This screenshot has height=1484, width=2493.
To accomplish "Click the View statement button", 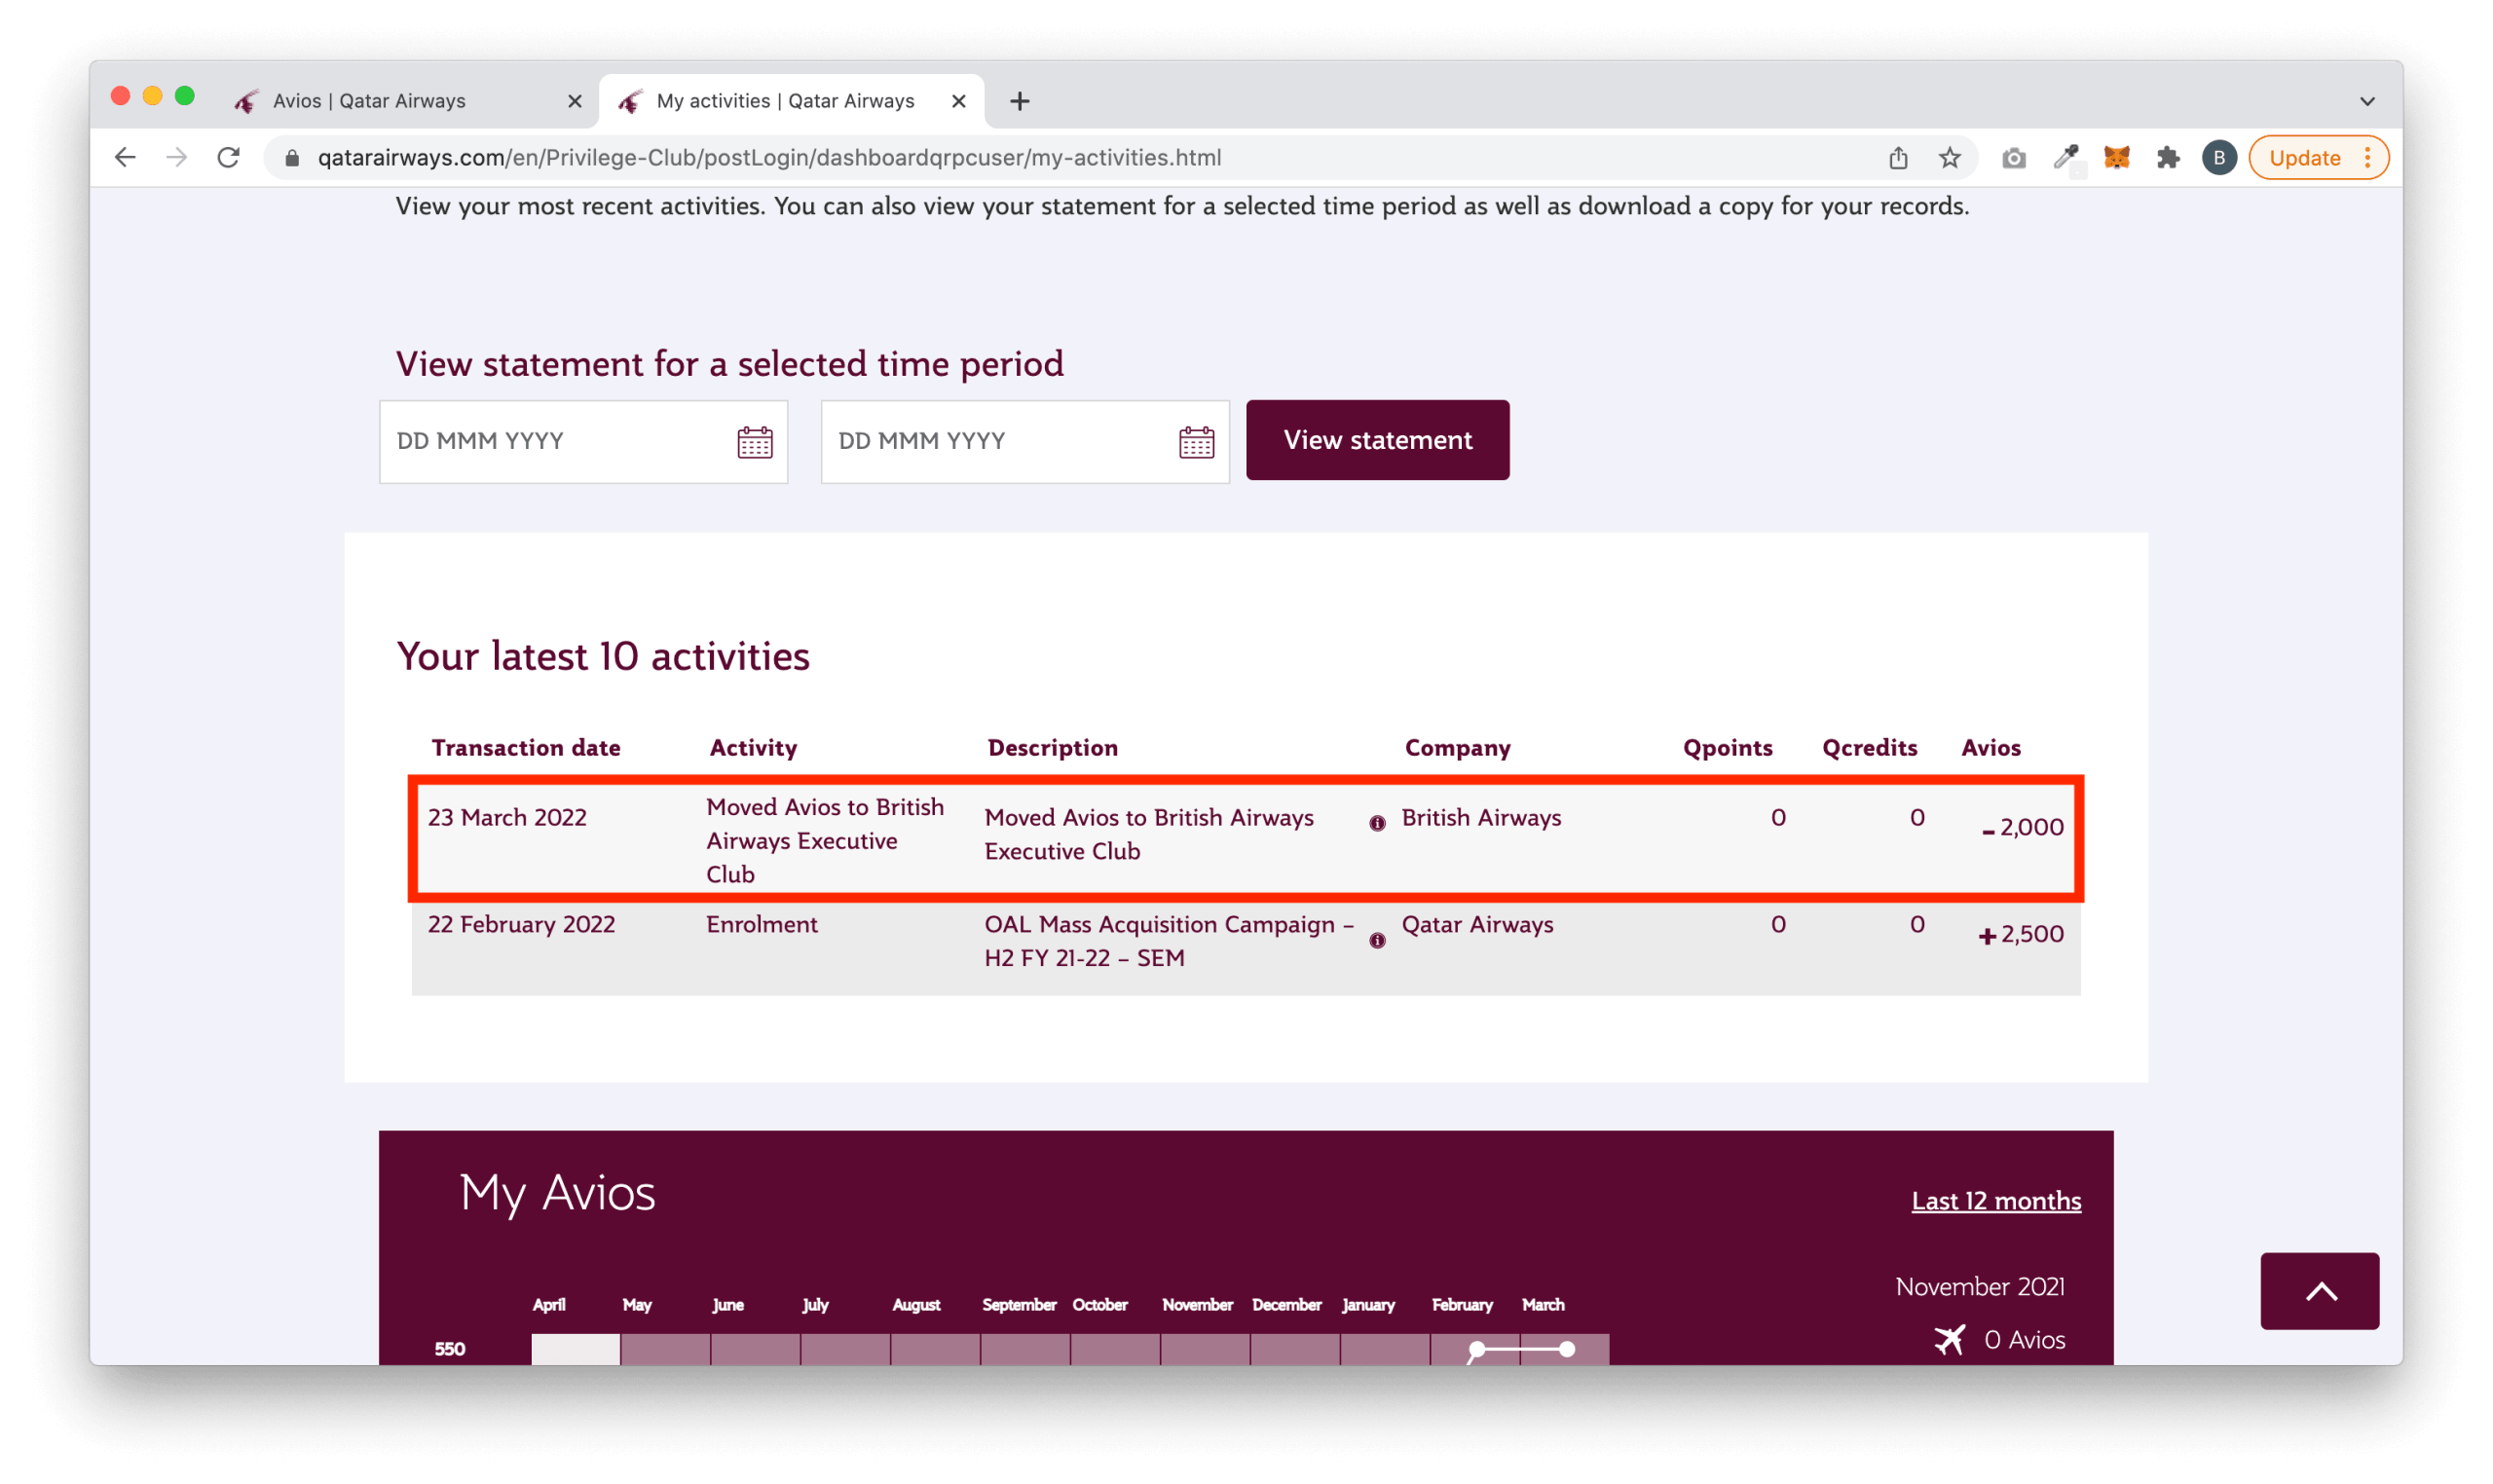I will coord(1377,440).
